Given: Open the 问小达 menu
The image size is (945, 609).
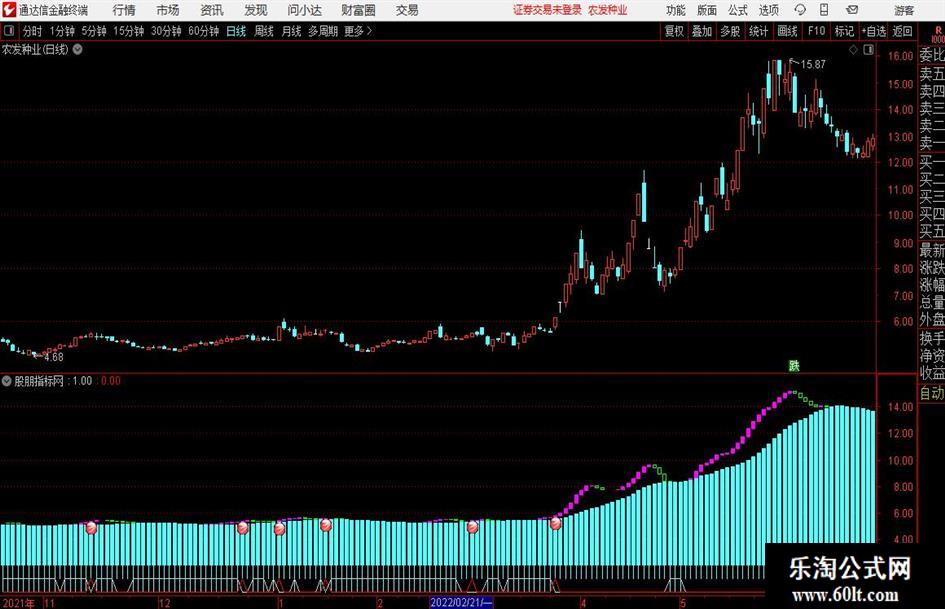Looking at the screenshot, I should [304, 10].
